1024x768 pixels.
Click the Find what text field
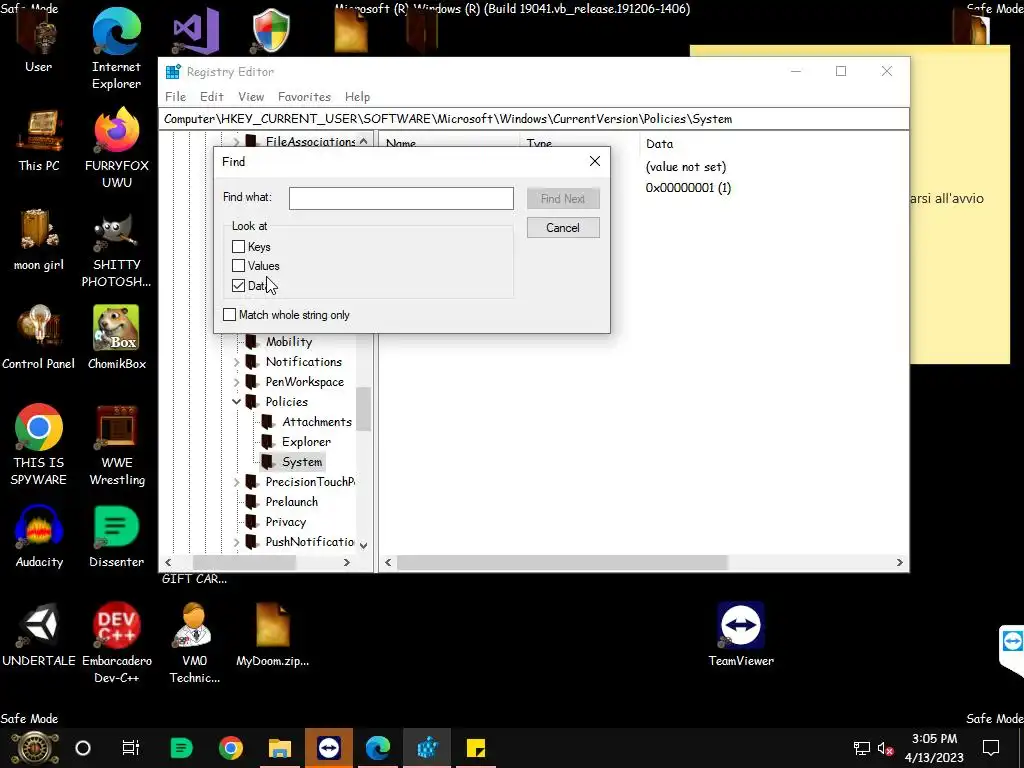click(x=401, y=198)
